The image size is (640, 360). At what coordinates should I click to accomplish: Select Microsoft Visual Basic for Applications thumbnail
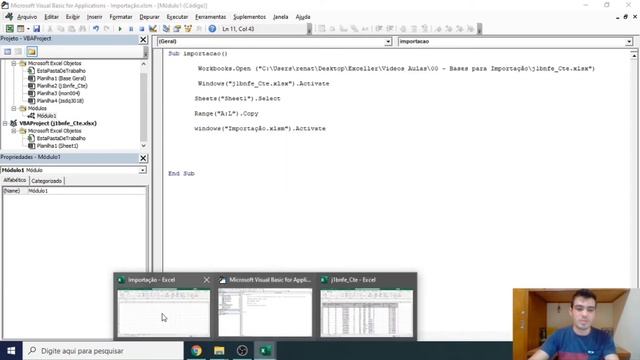tap(265, 313)
